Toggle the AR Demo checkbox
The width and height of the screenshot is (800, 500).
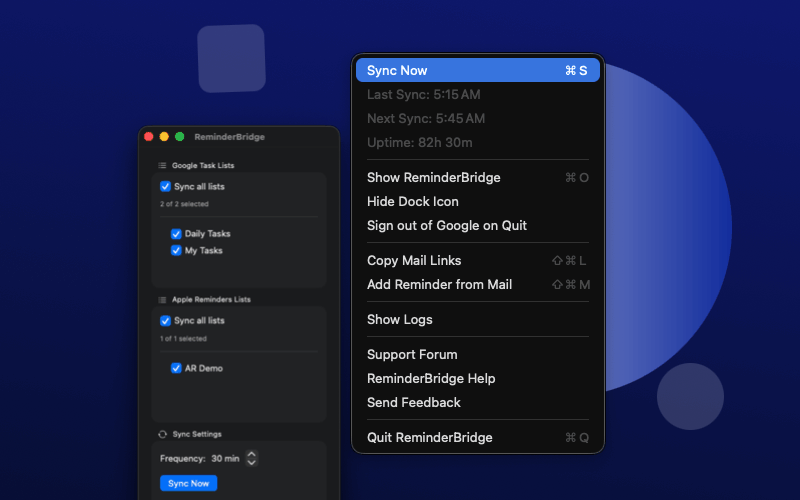(177, 368)
